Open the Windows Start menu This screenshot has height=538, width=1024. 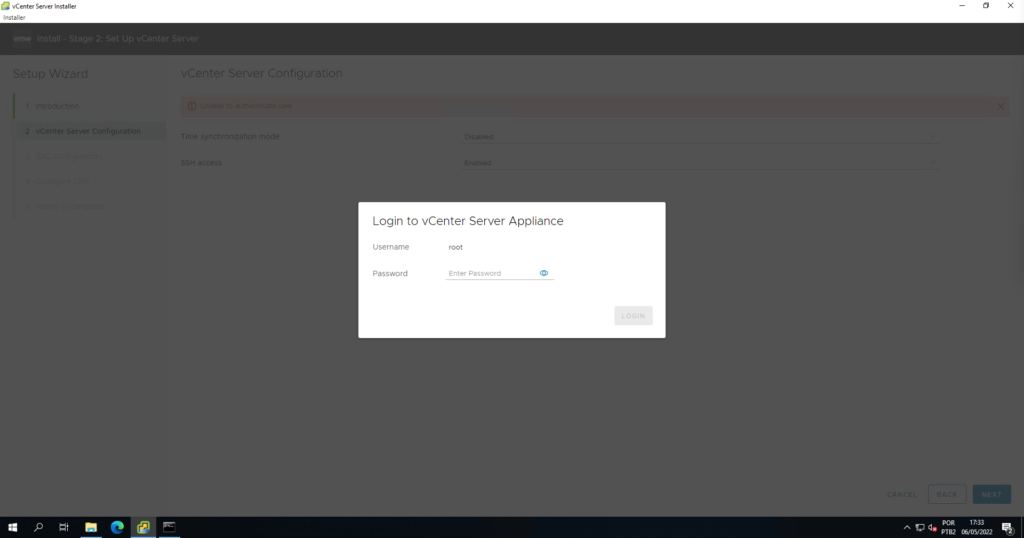pos(12,527)
